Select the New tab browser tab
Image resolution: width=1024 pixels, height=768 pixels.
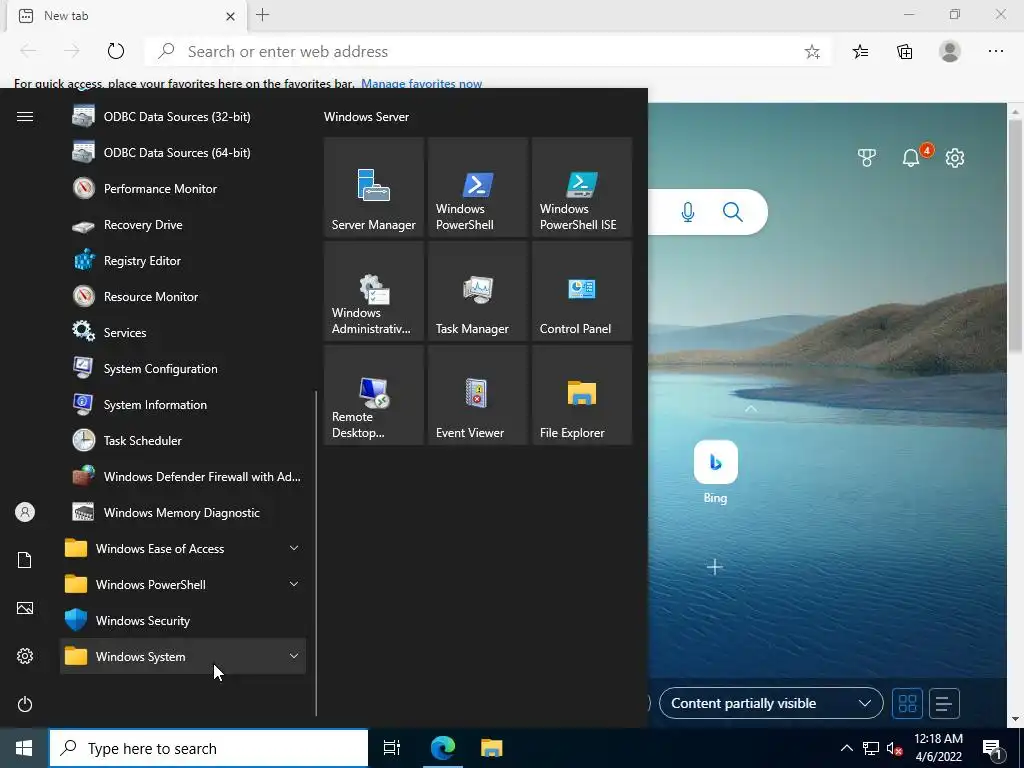(x=127, y=16)
